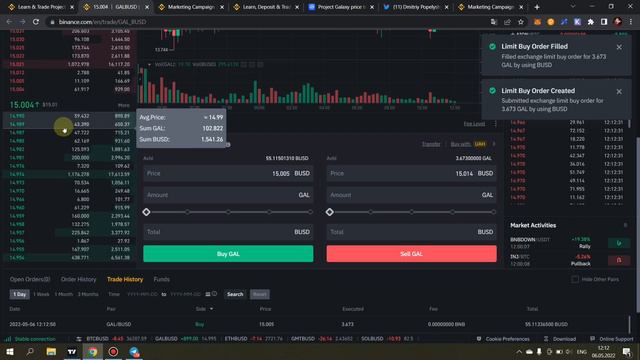Go back using the browser back arrow
Viewport: 640px width, 360px height.
pyautogui.click(x=9, y=22)
